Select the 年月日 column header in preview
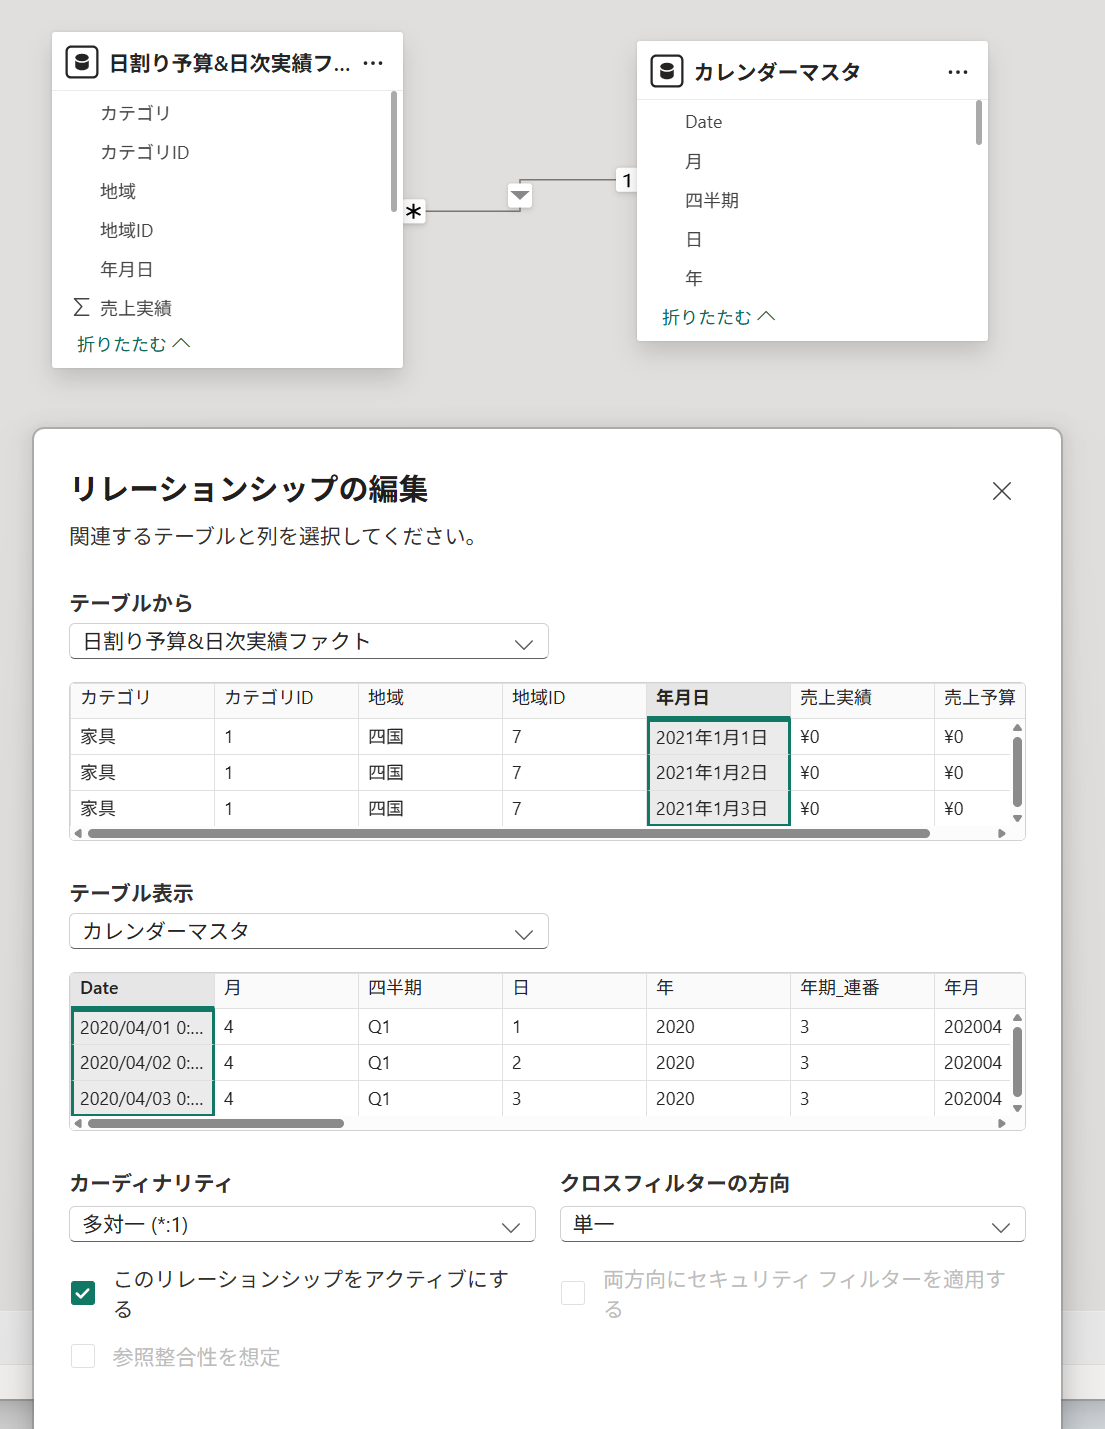 [x=717, y=698]
